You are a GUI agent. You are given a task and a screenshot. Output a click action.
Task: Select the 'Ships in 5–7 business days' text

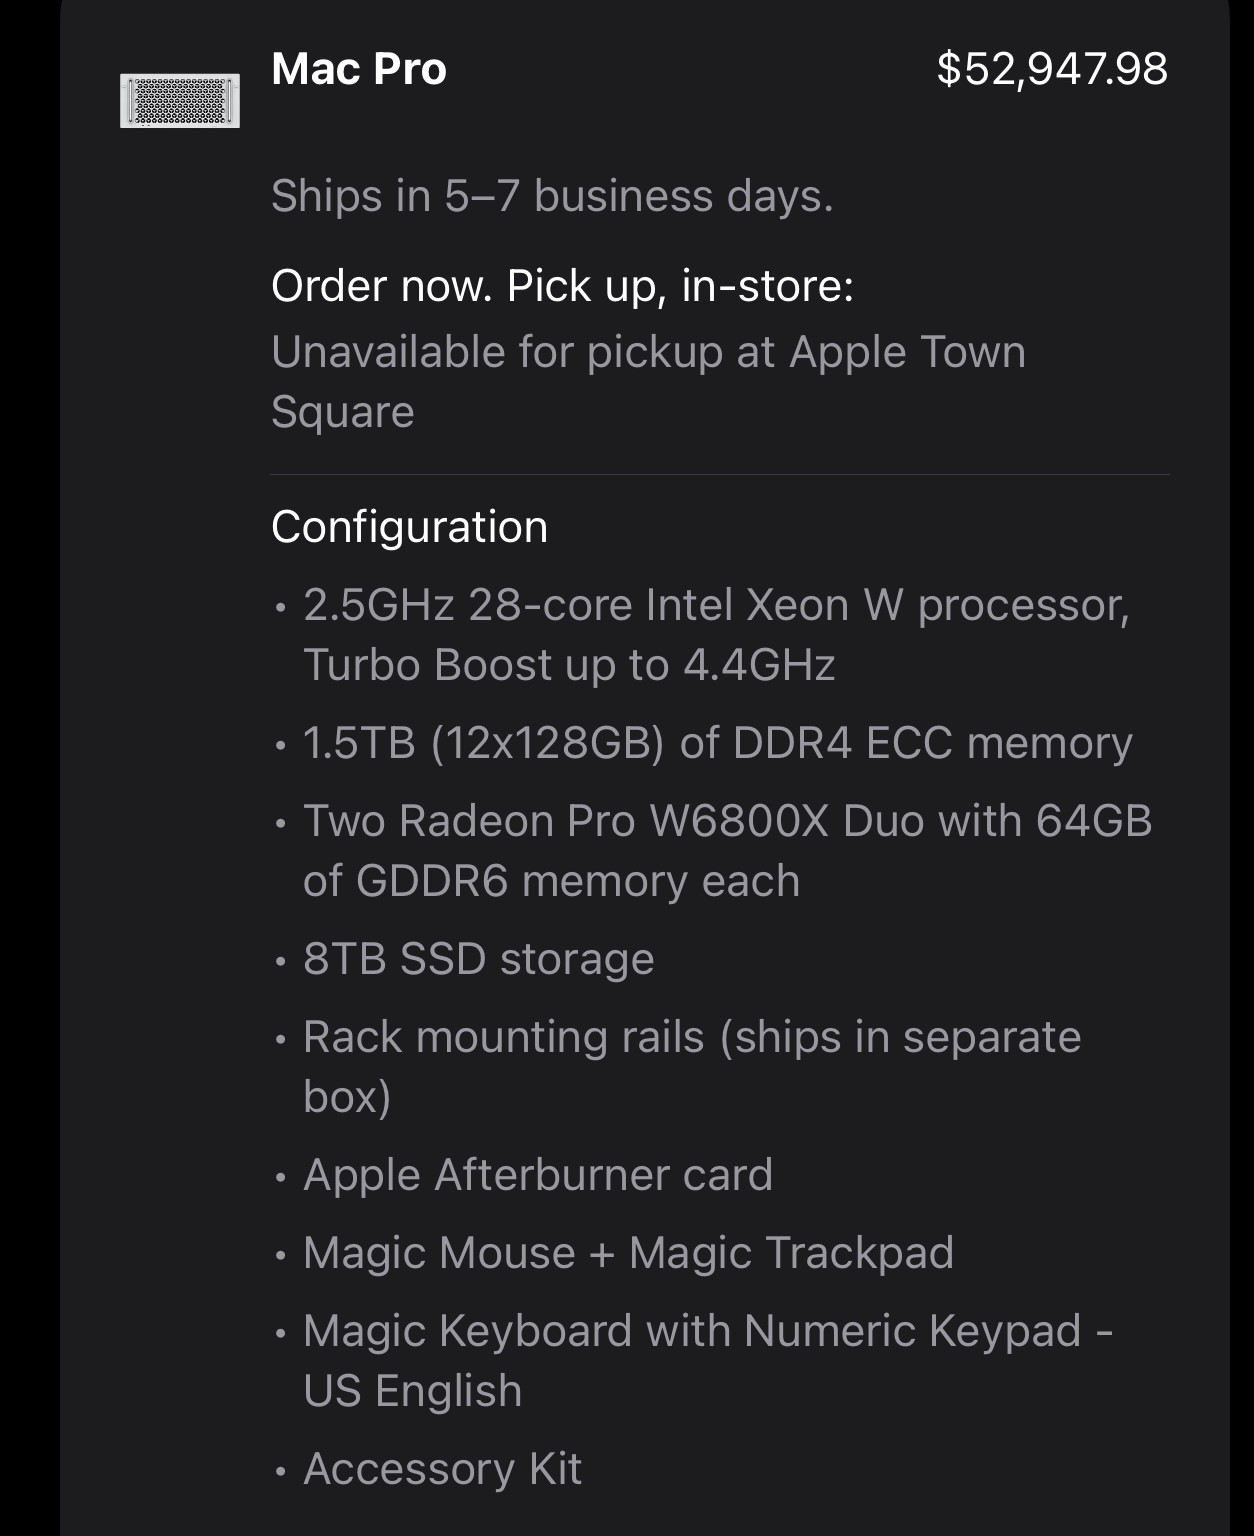click(552, 196)
